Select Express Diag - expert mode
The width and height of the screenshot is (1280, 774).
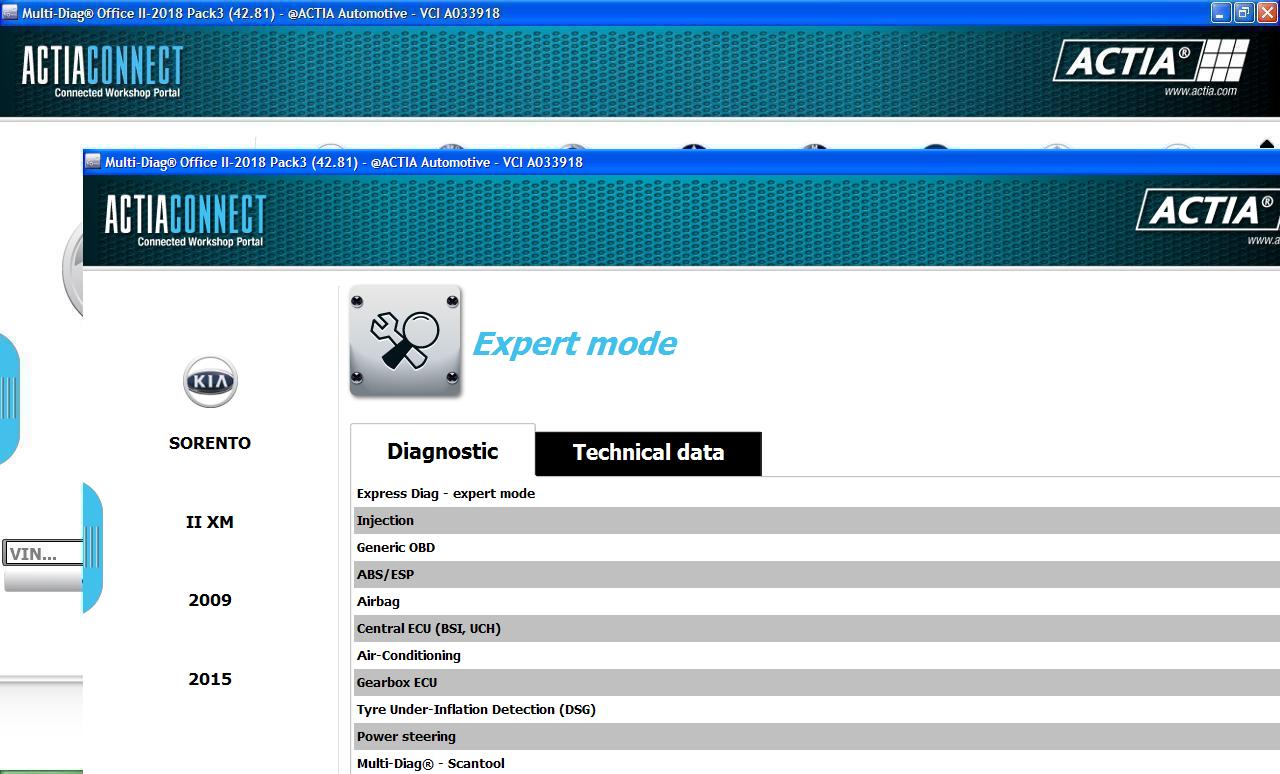[817, 493]
